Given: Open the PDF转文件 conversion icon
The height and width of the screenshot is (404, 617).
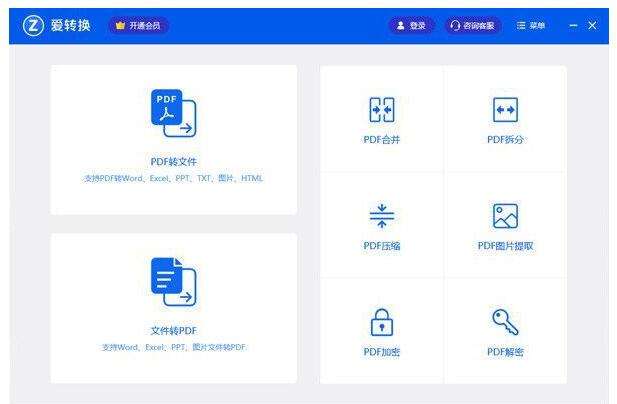Looking at the screenshot, I should point(174,113).
